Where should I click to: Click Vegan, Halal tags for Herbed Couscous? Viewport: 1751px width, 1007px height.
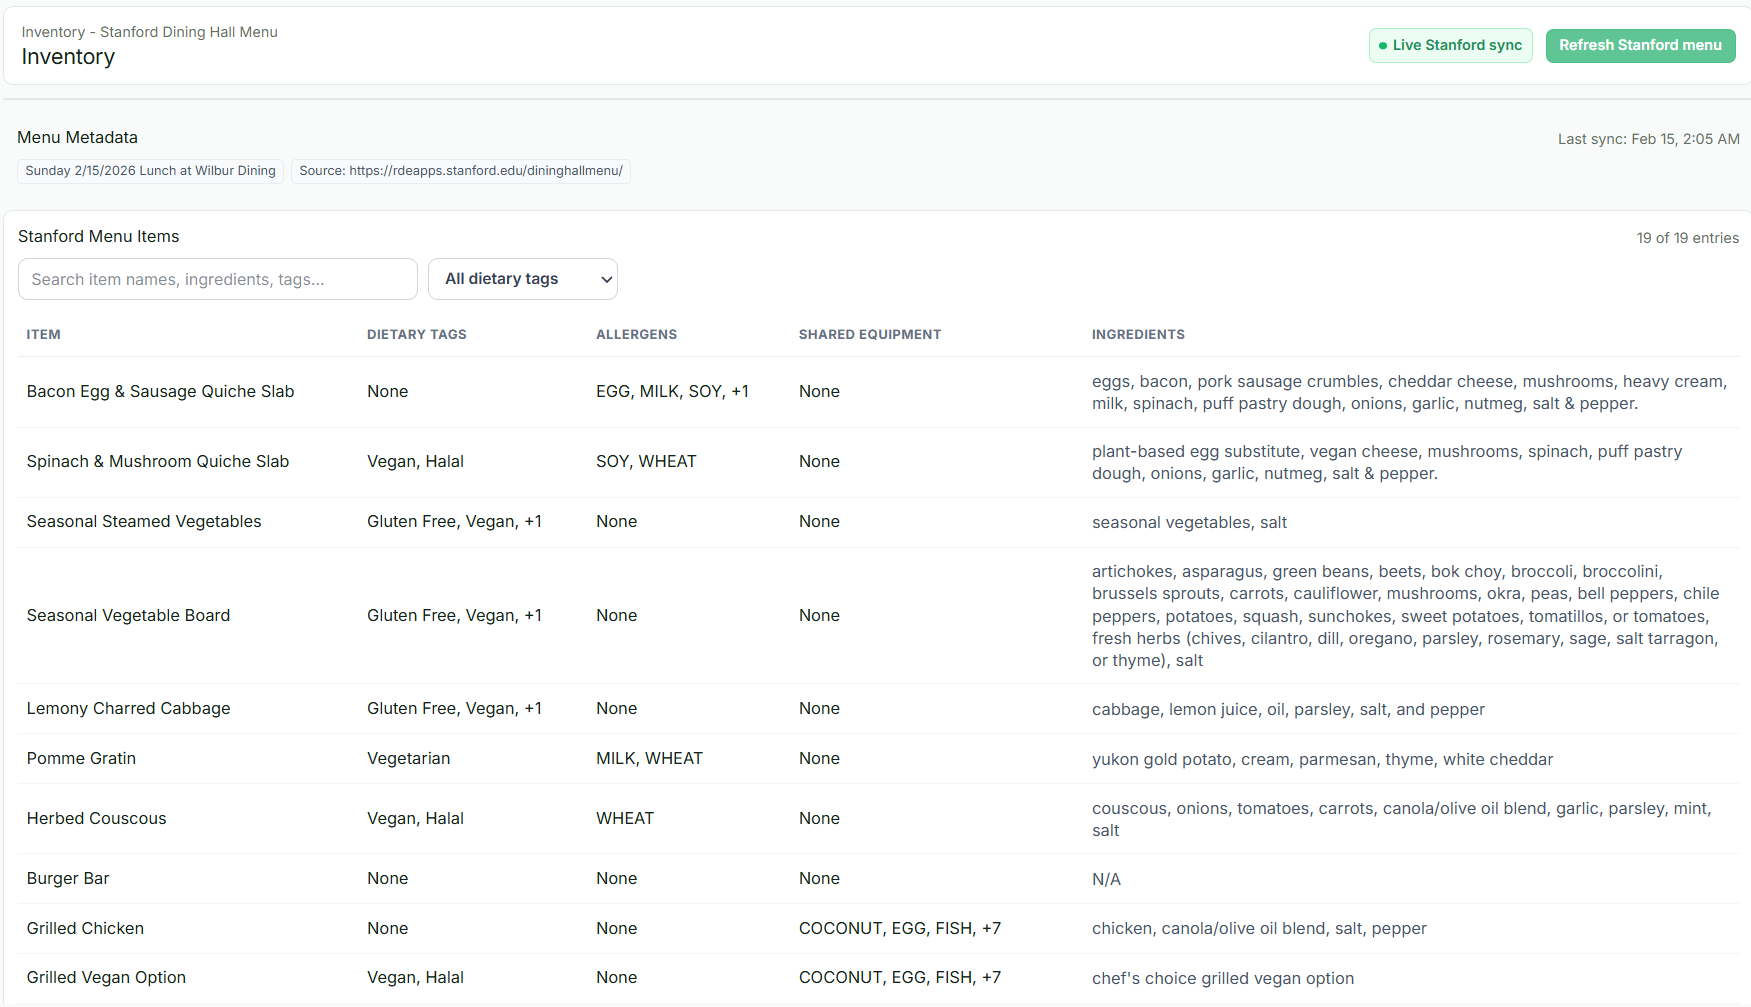pos(416,818)
